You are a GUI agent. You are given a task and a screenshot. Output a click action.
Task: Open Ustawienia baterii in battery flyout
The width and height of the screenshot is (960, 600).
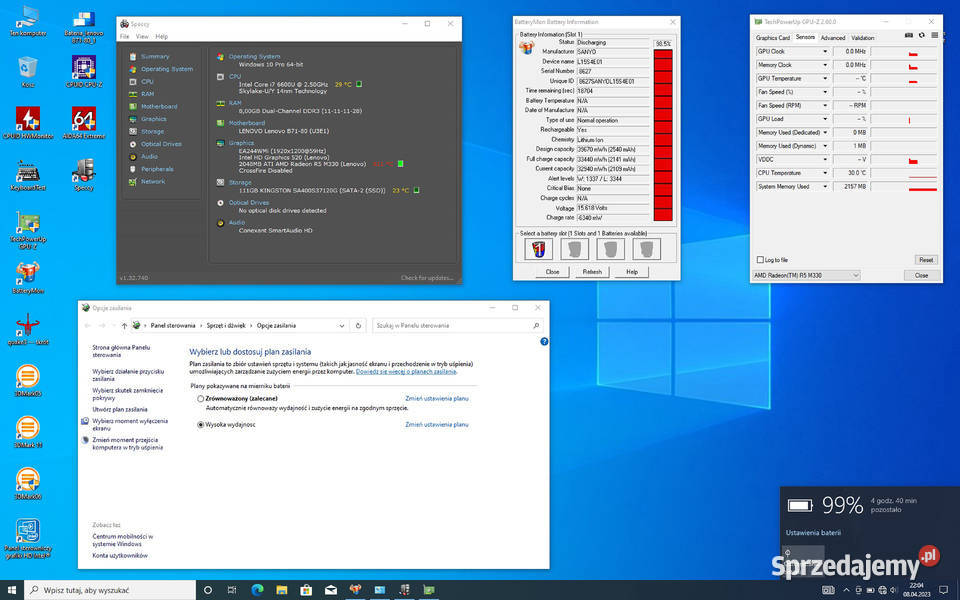(x=813, y=533)
